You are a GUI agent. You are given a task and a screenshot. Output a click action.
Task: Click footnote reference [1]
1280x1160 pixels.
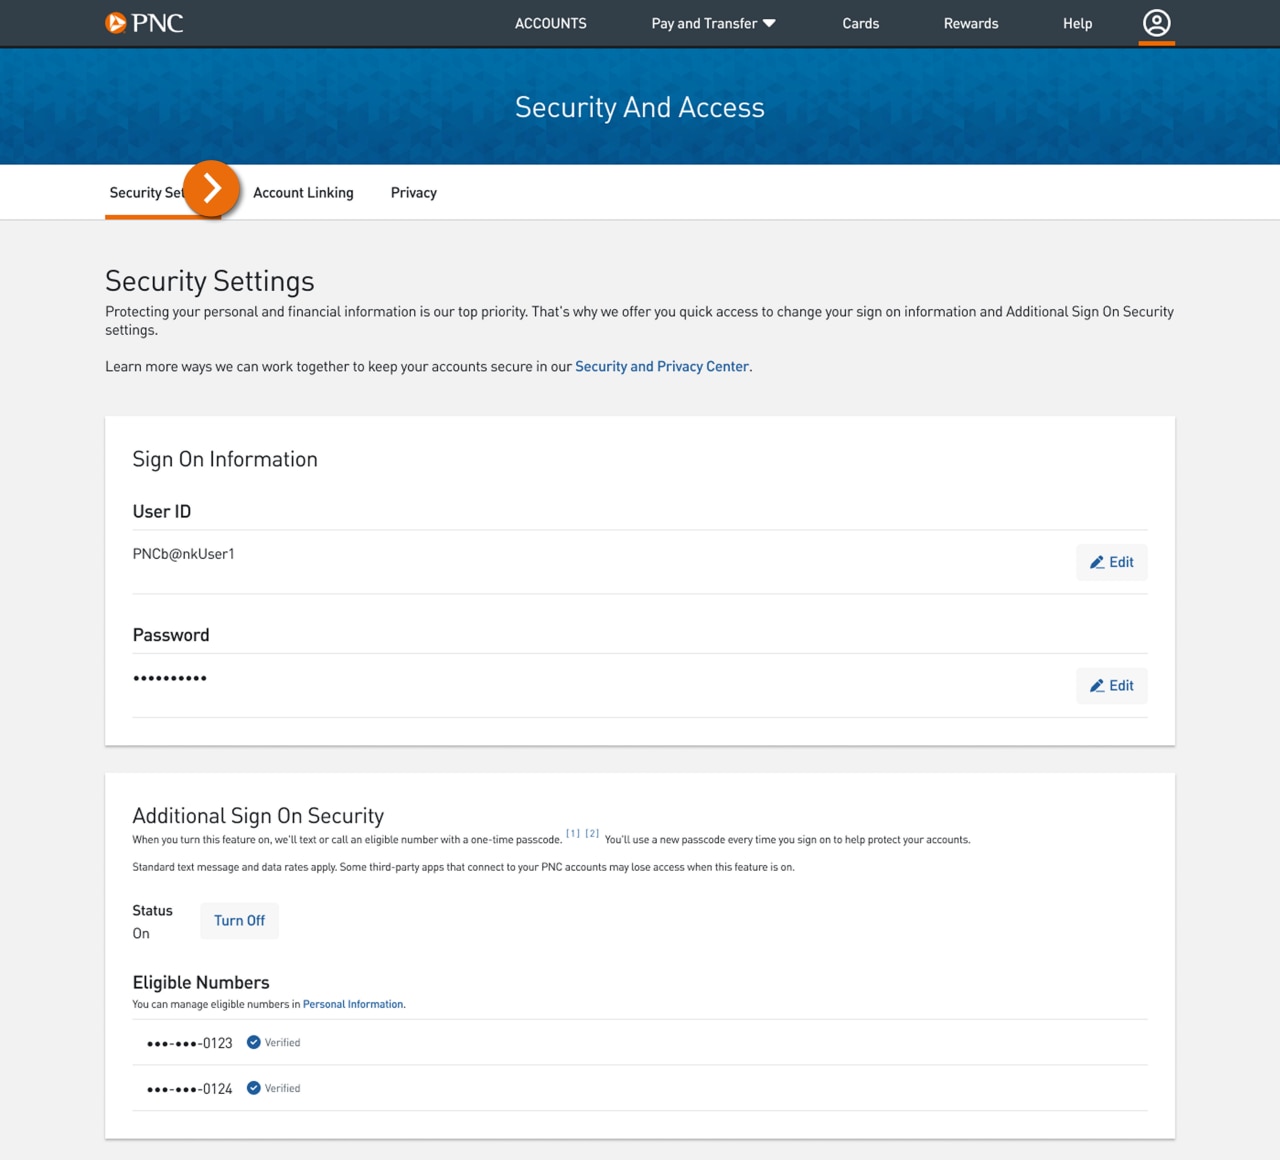572,833
